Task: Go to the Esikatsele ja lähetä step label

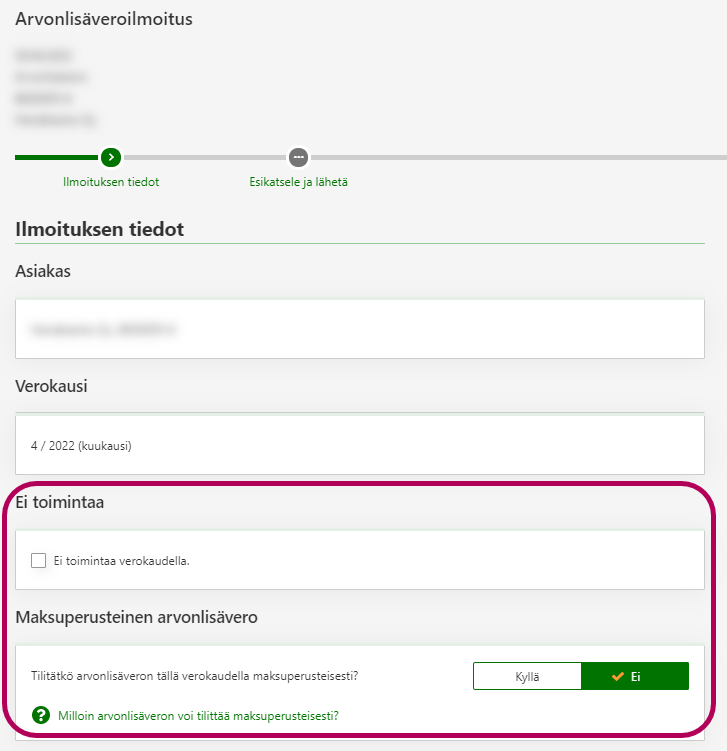Action: (298, 182)
